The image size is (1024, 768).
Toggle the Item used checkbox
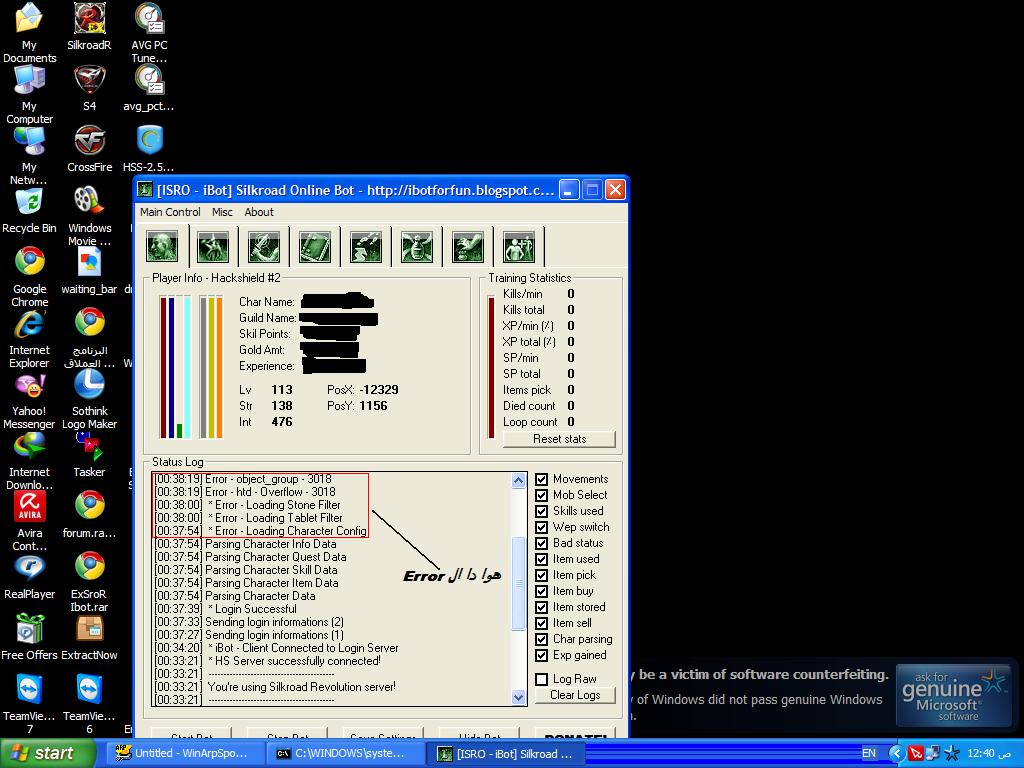point(541,559)
